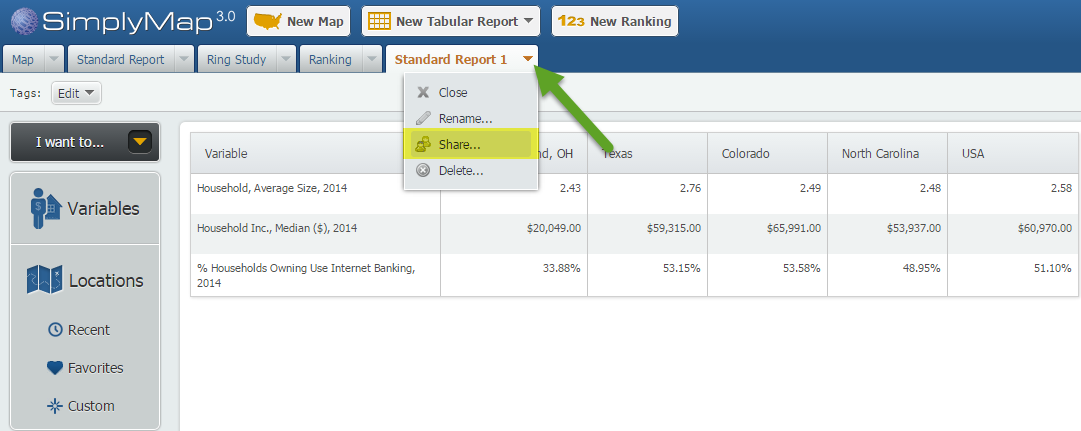Click the X icon beside Close

423,92
